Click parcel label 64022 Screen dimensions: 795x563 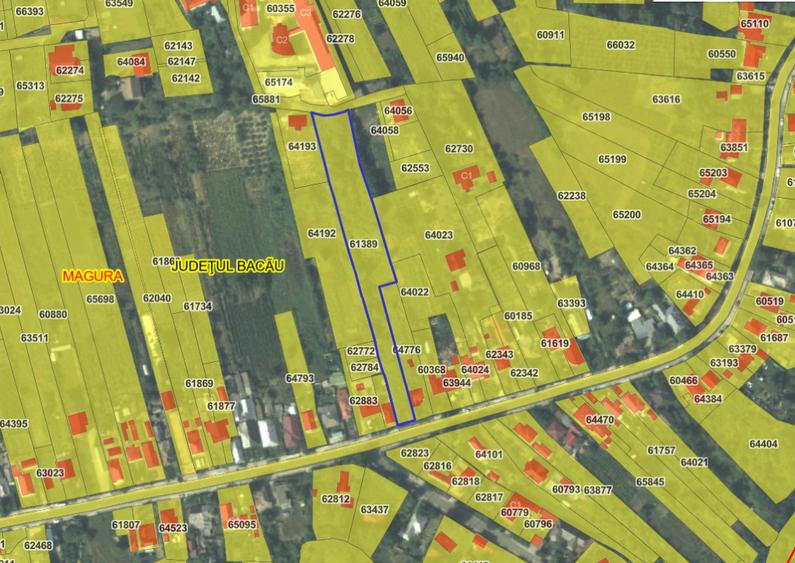pyautogui.click(x=414, y=292)
